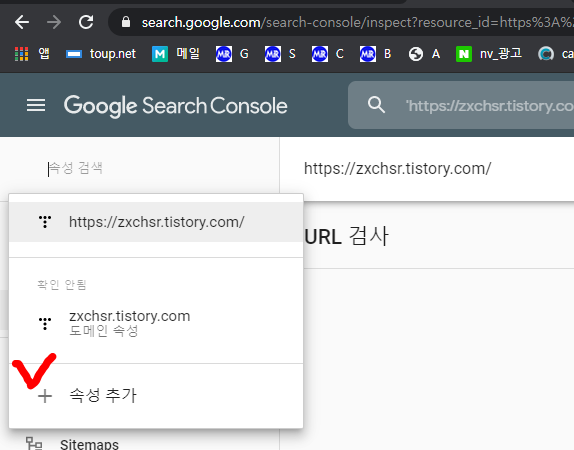Open the 메일 bookmark
Image resolution: width=574 pixels, height=450 pixels.
coord(176,54)
